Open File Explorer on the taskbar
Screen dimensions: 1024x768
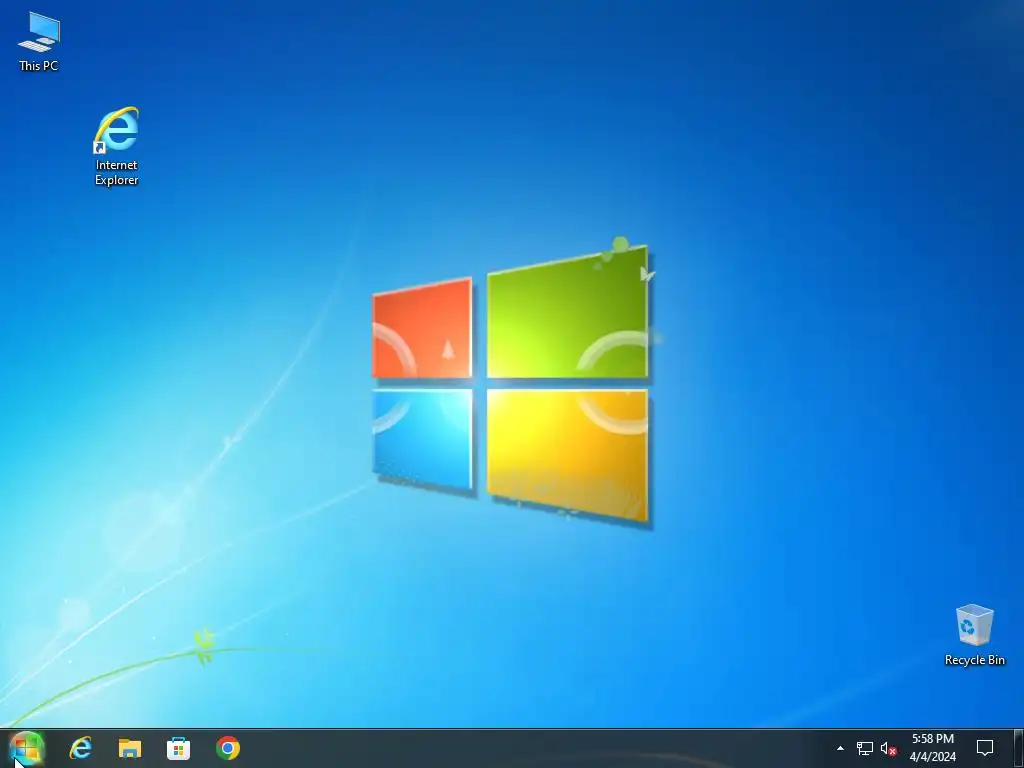click(x=129, y=748)
